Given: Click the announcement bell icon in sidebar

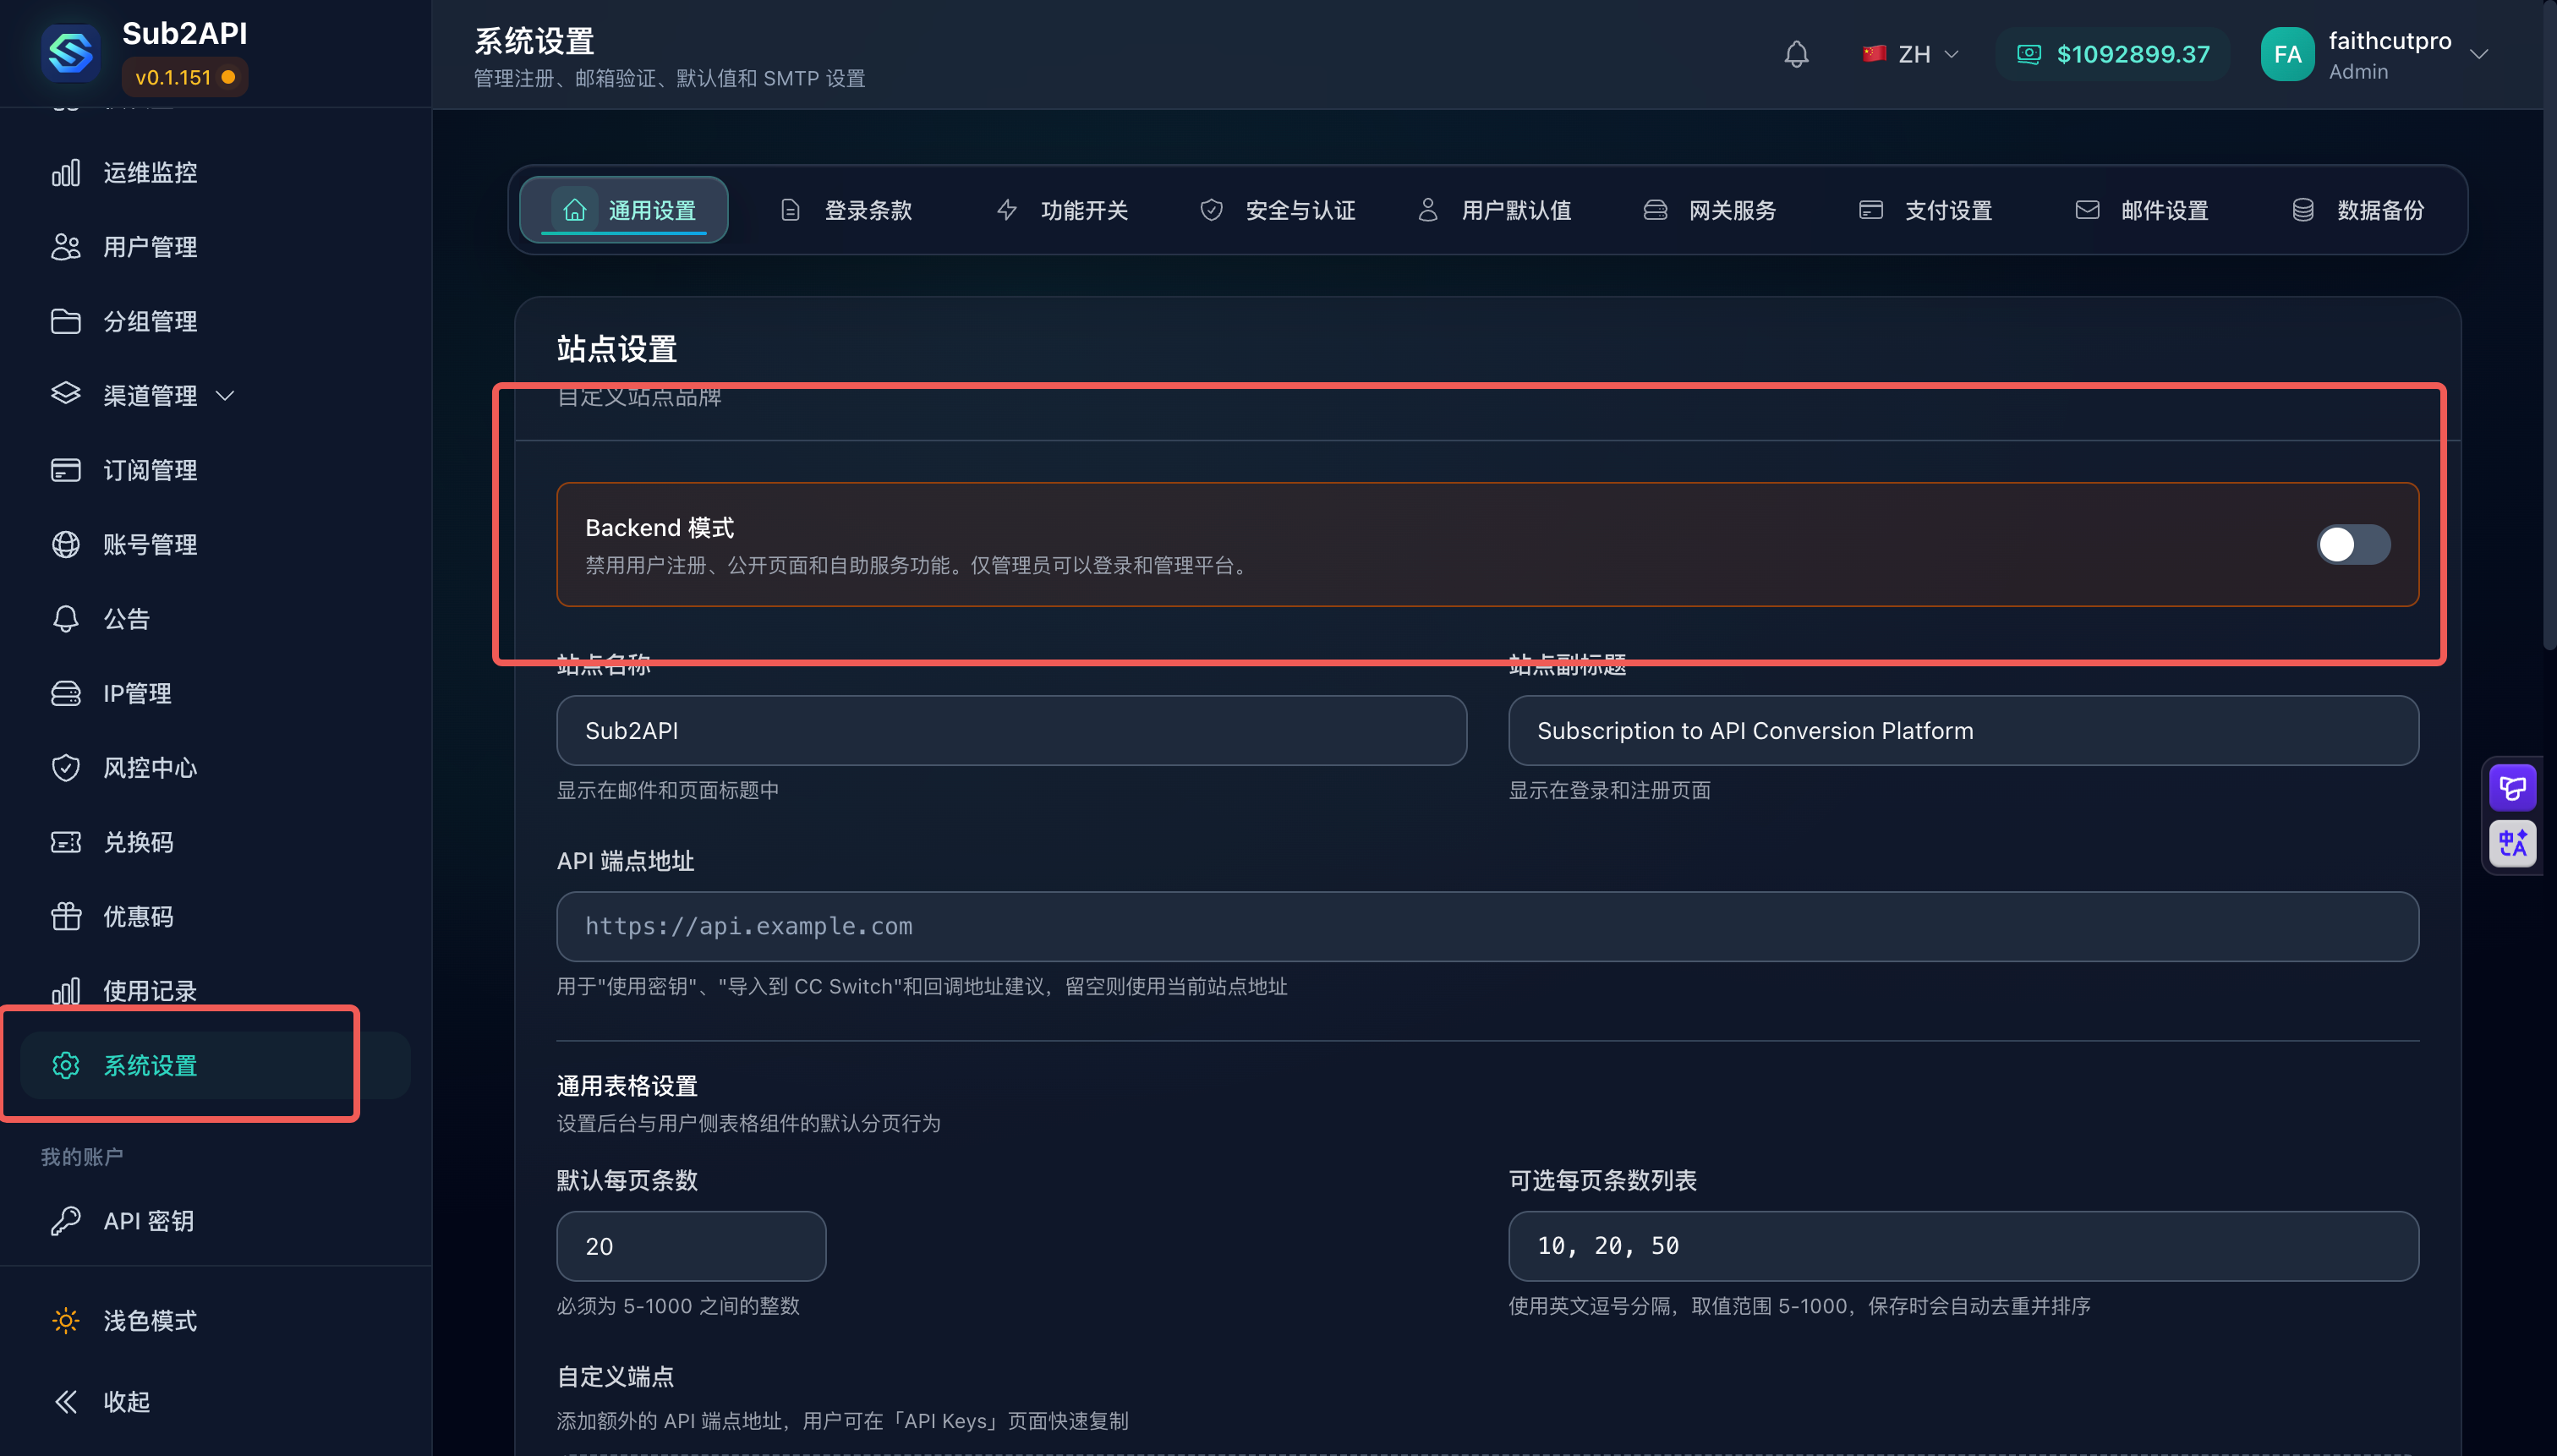Looking at the screenshot, I should pyautogui.click(x=66, y=619).
